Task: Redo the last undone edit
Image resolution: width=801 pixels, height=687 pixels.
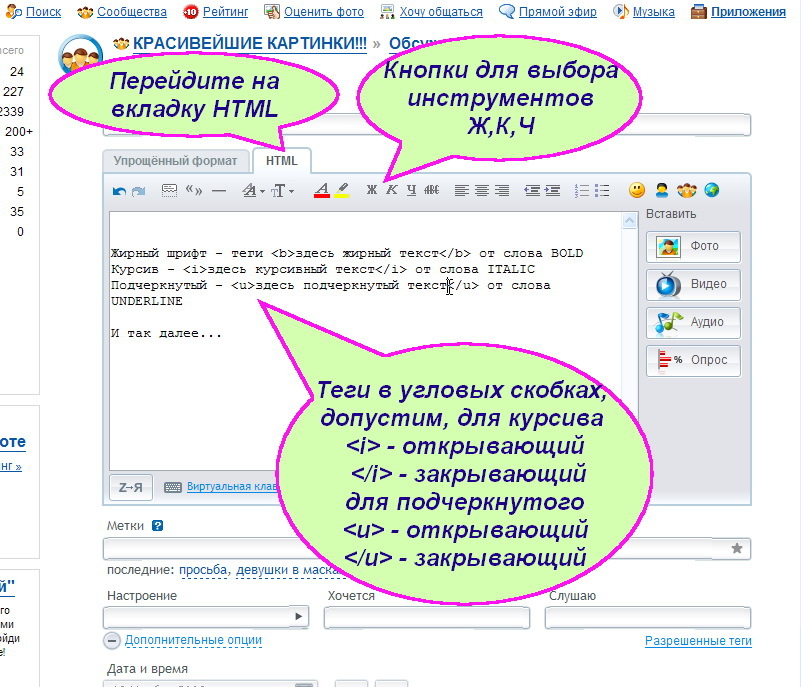Action: tap(138, 191)
